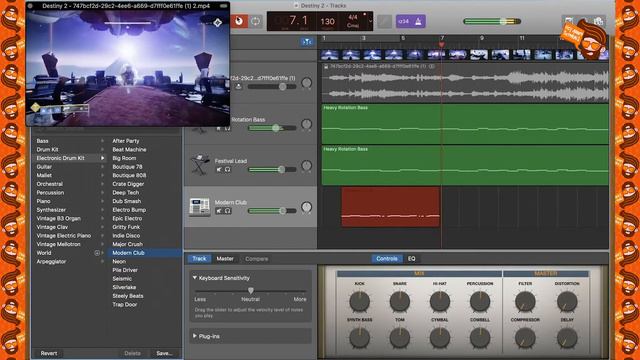Click the playhead marker at bar 7

(x=441, y=44)
